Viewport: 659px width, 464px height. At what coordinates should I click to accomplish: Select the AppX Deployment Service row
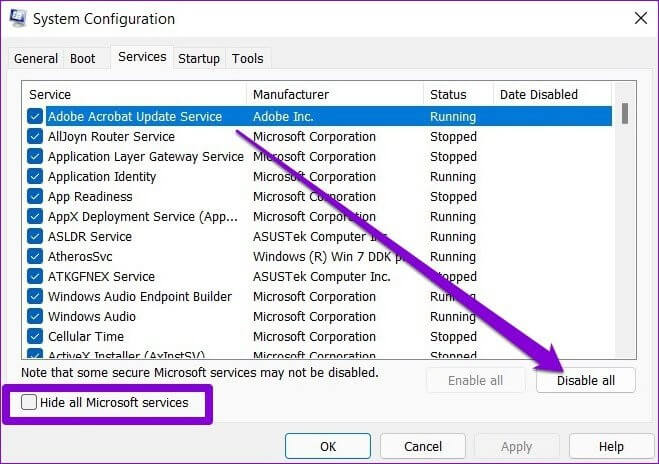point(319,216)
